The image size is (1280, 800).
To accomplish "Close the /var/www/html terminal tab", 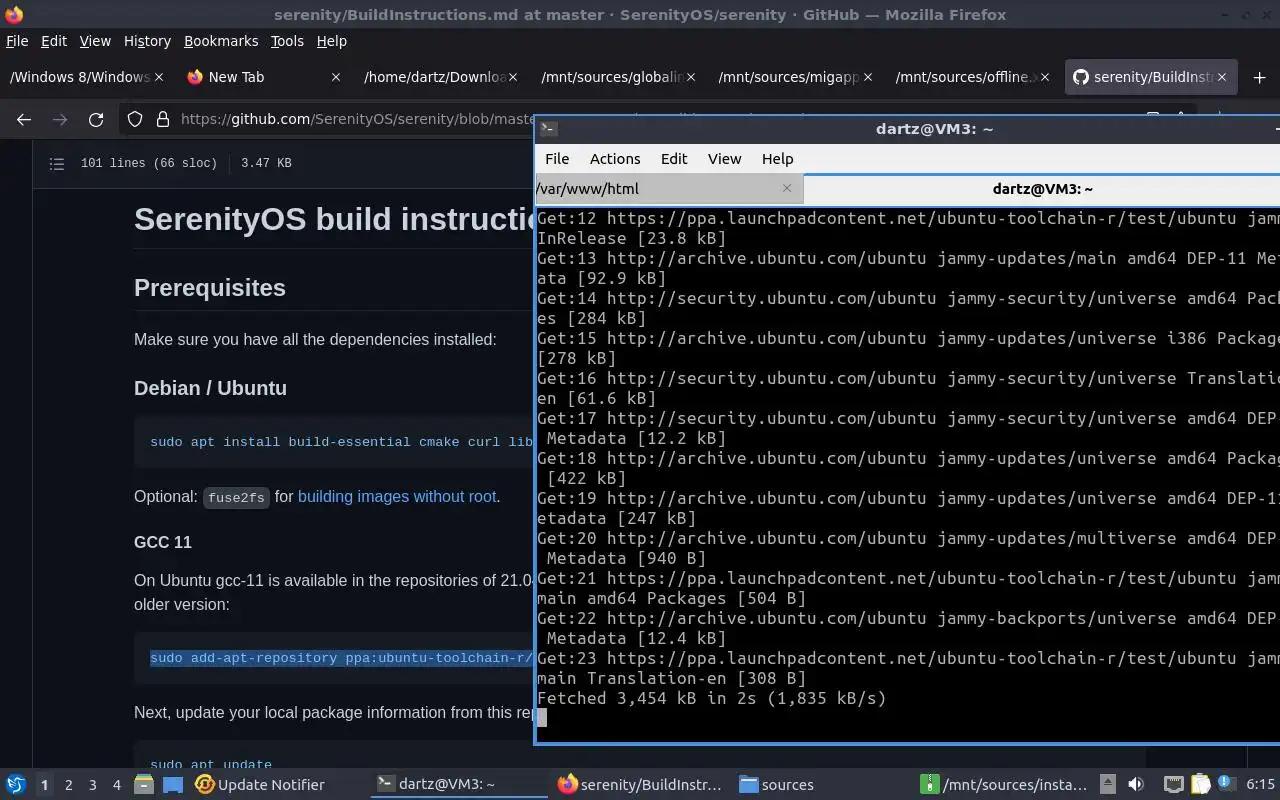I will (787, 188).
